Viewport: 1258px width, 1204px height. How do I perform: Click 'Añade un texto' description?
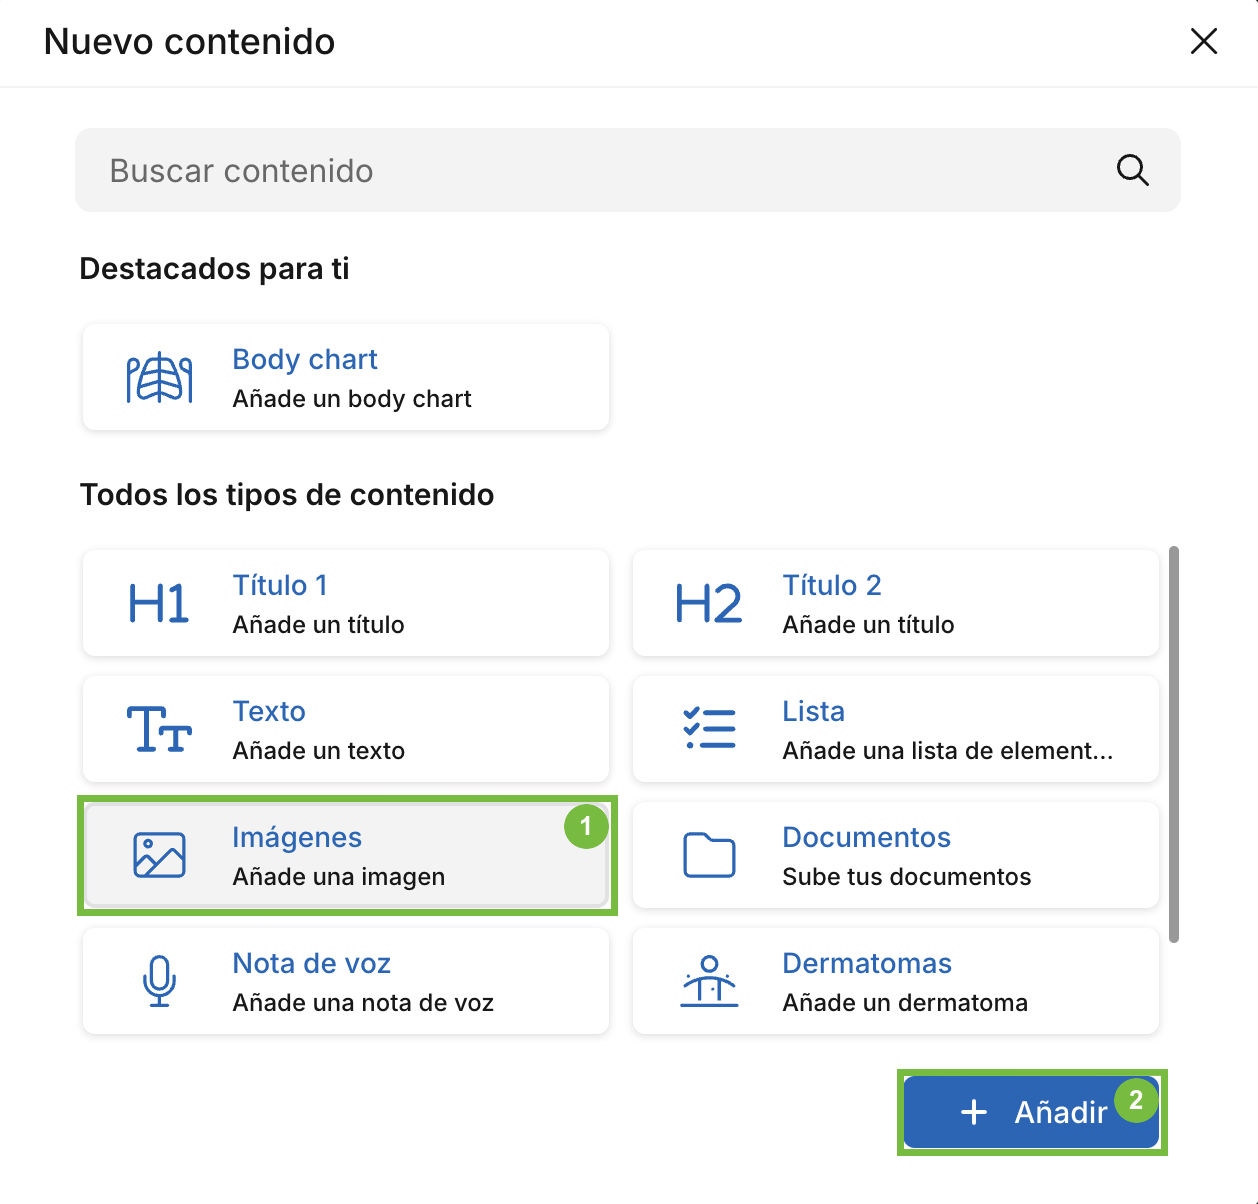click(x=319, y=751)
